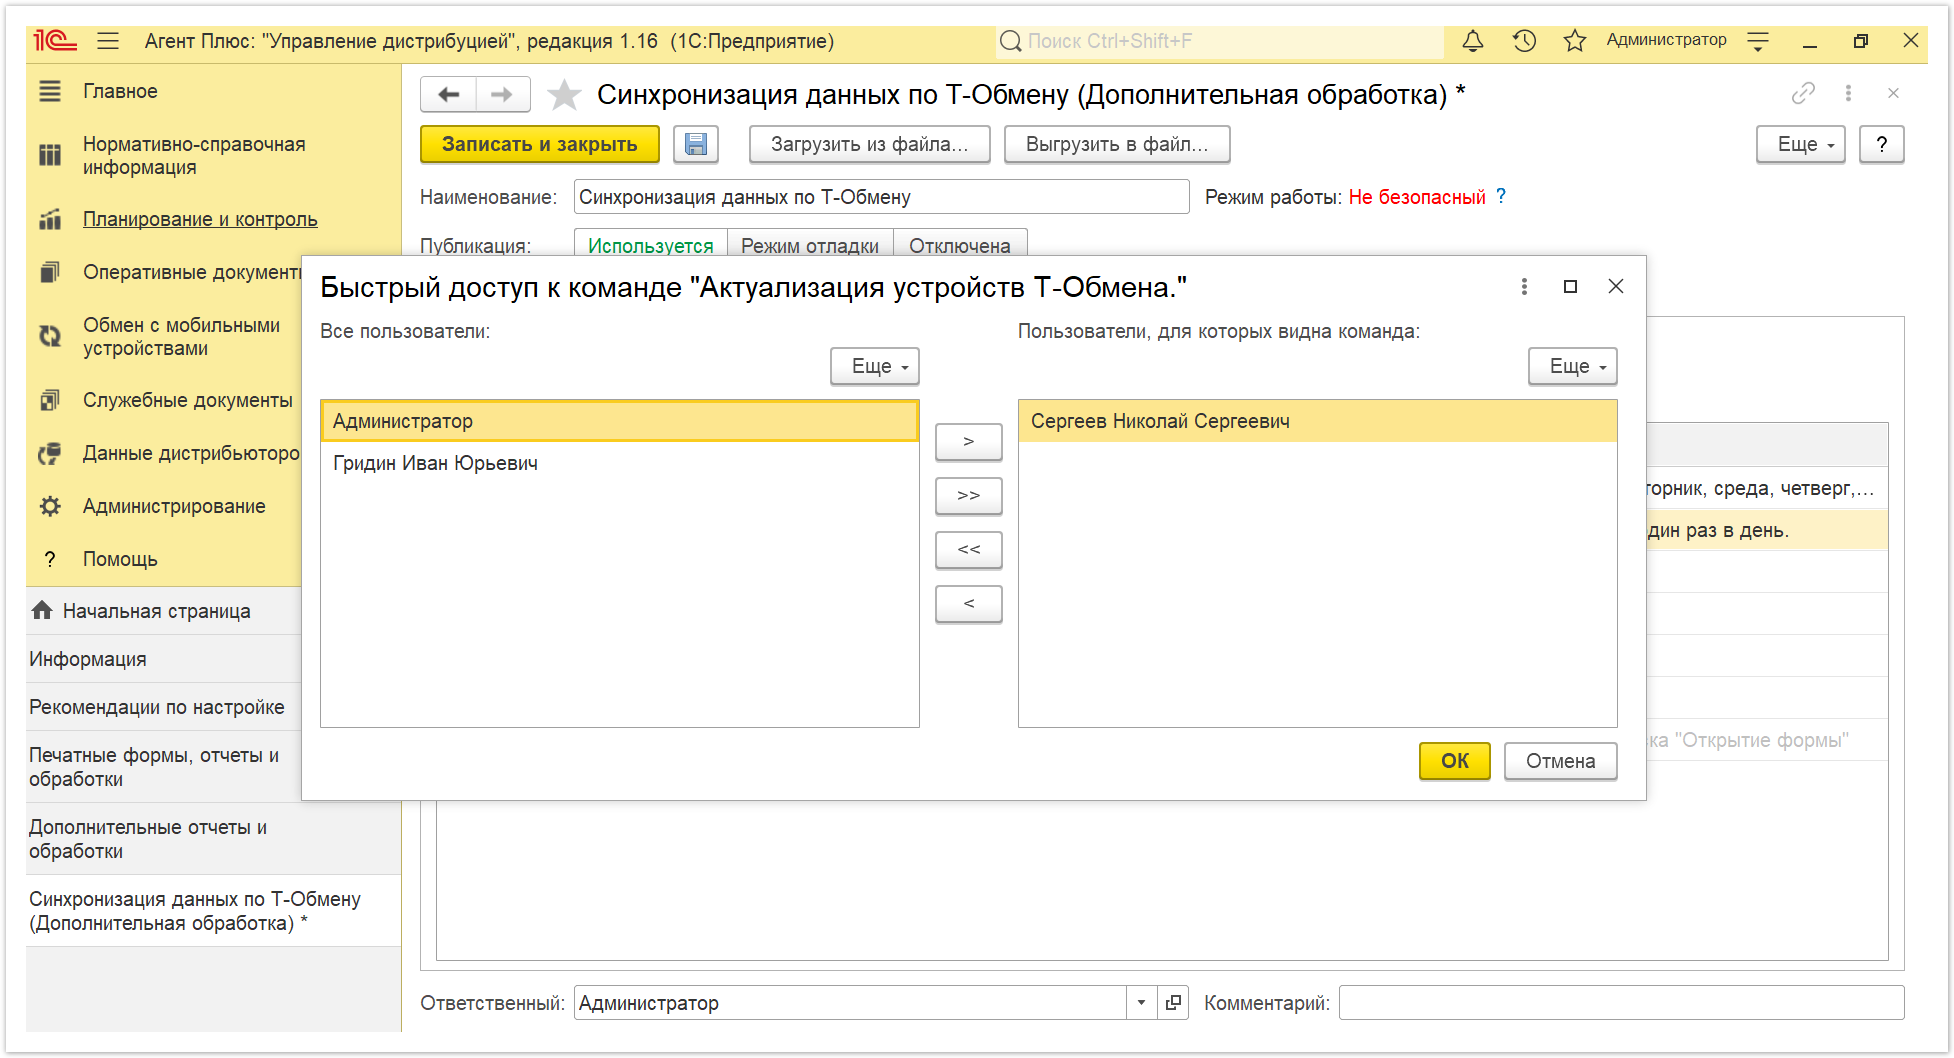This screenshot has height=1058, width=1954.
Task: Click the 1C logo icon
Action: pos(55,41)
